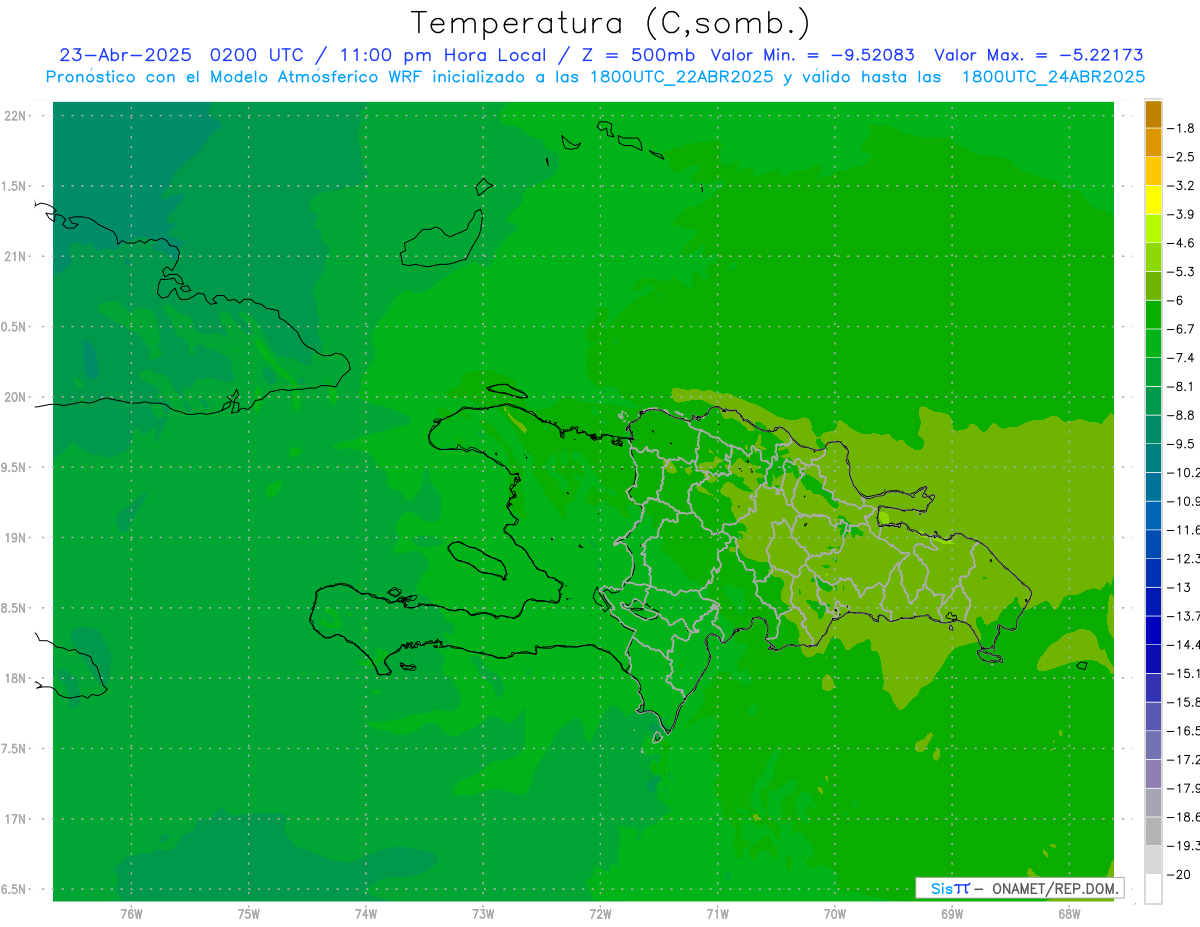Click the "70W" longitude label
The image size is (1200, 927).
[x=835, y=913]
